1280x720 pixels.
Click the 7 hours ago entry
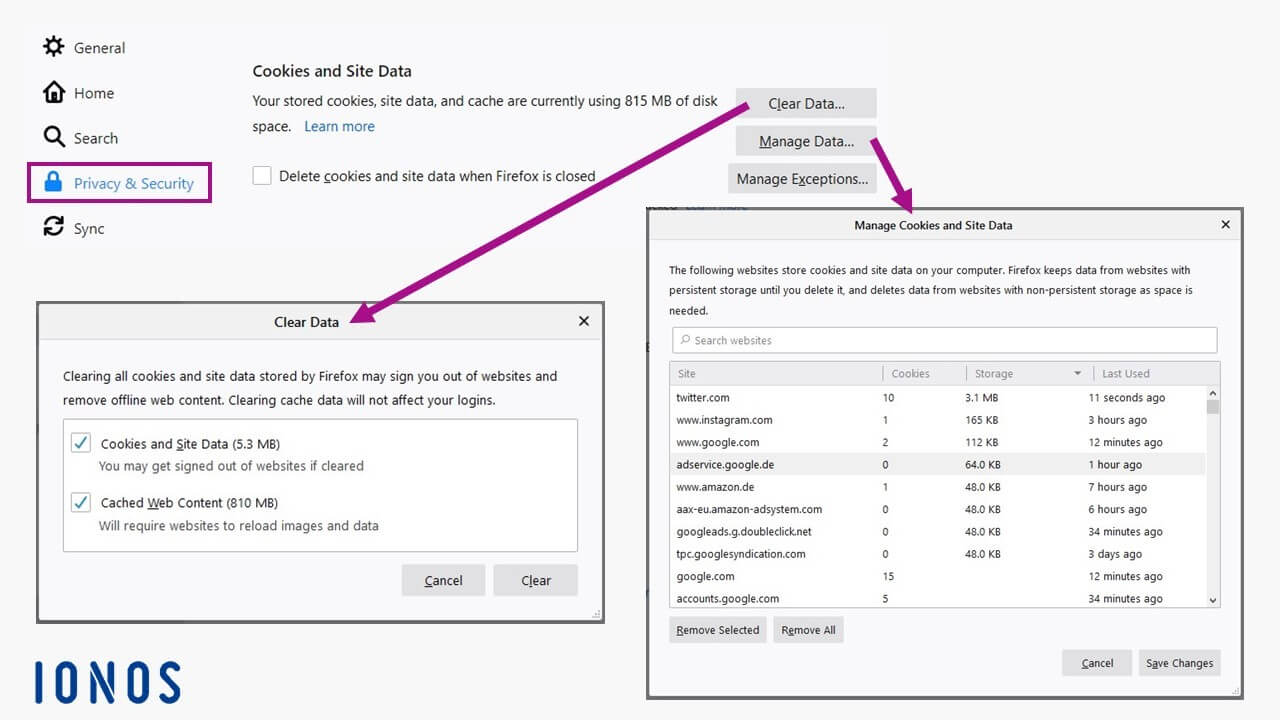click(x=1118, y=487)
